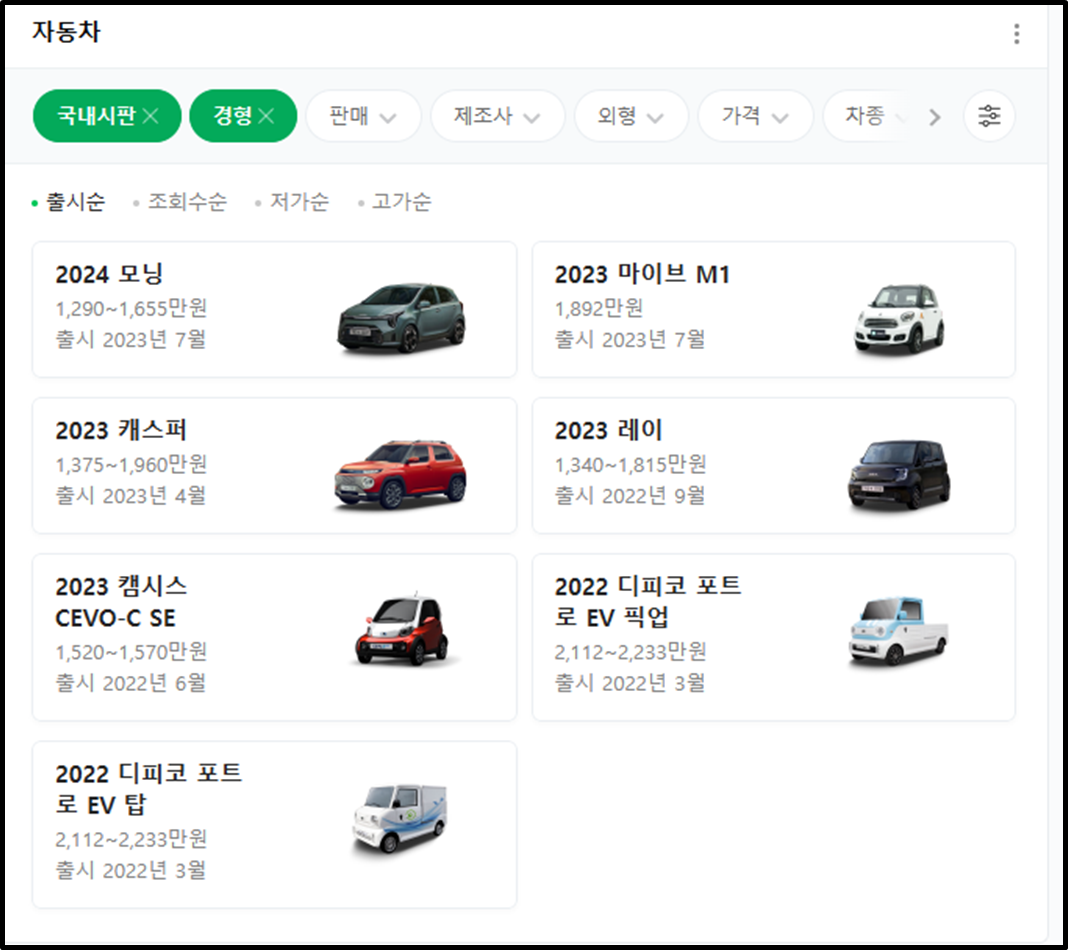1068x950 pixels.
Task: Click the red 캐스퍼 car image
Action: [400, 474]
